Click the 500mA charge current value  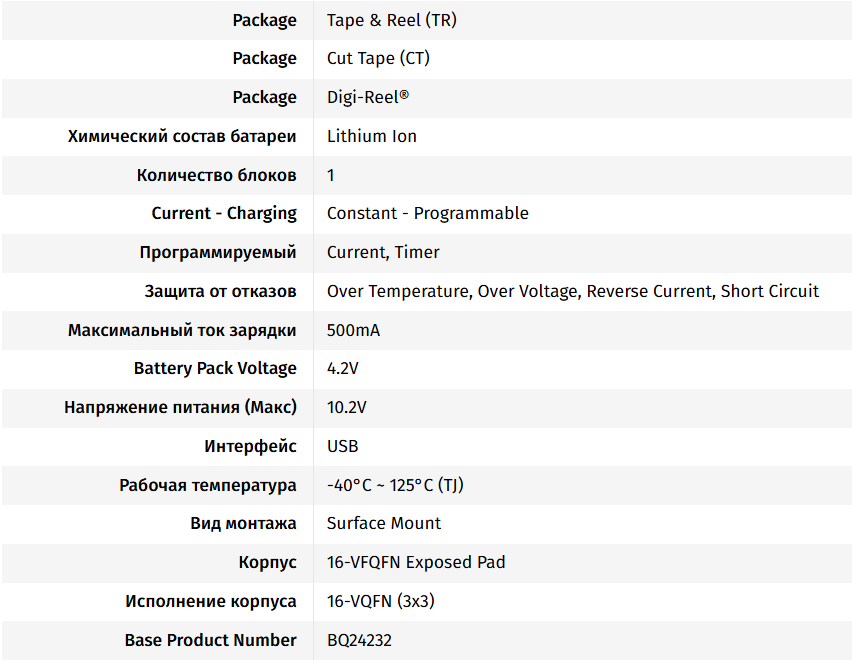pyautogui.click(x=353, y=330)
